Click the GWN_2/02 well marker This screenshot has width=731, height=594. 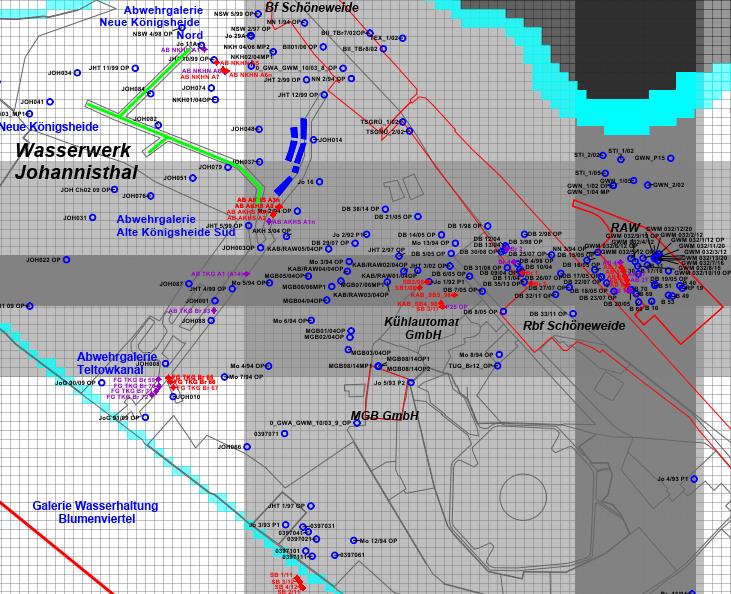[x=648, y=185]
